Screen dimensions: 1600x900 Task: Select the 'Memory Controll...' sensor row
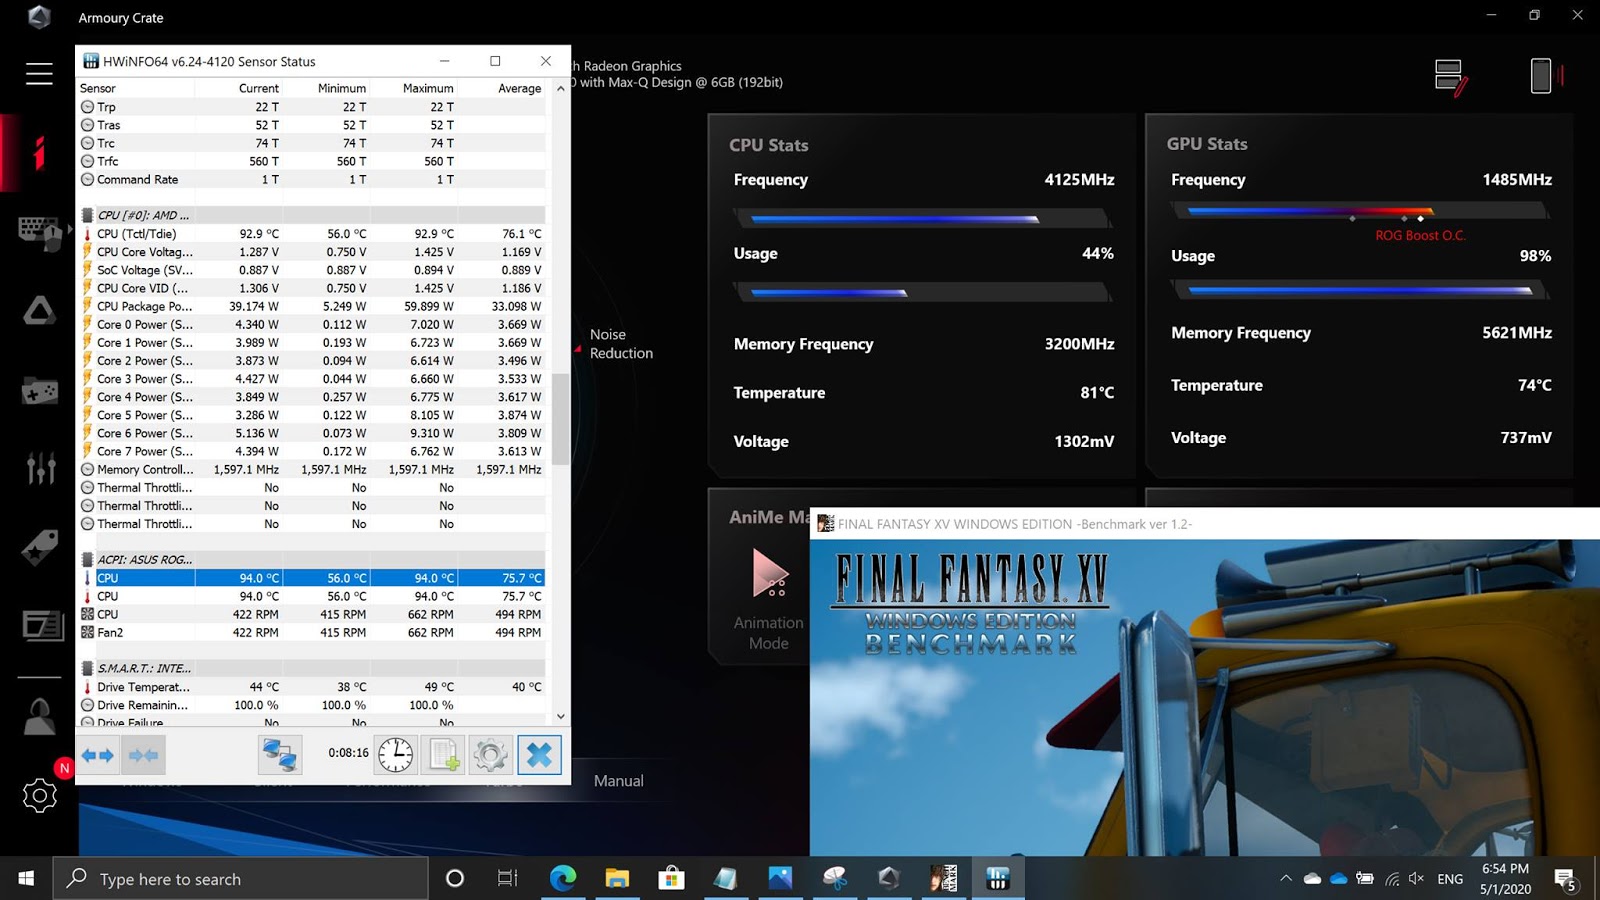pyautogui.click(x=311, y=469)
